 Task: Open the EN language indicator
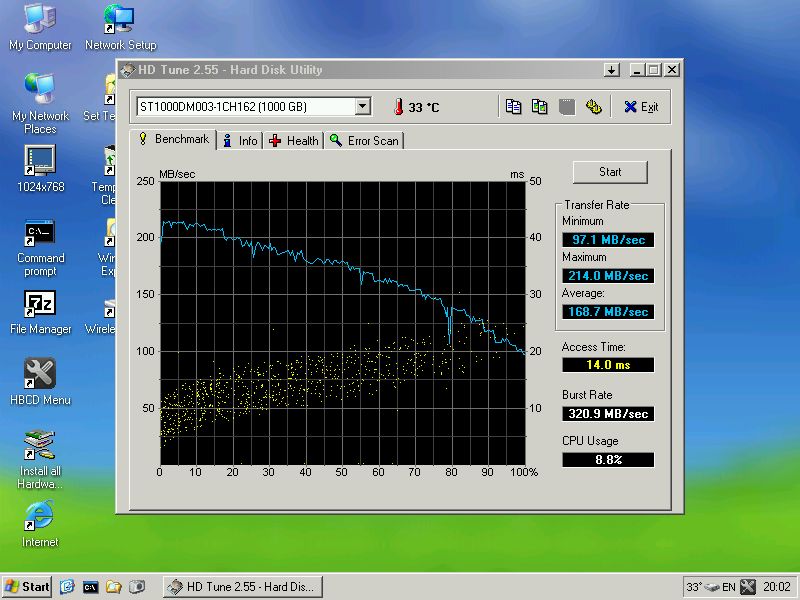729,587
